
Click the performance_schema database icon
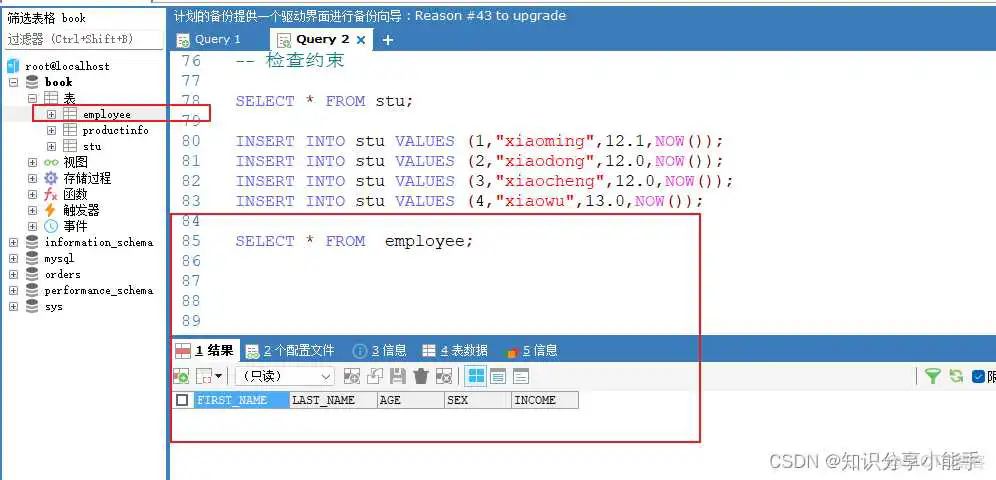pos(32,290)
